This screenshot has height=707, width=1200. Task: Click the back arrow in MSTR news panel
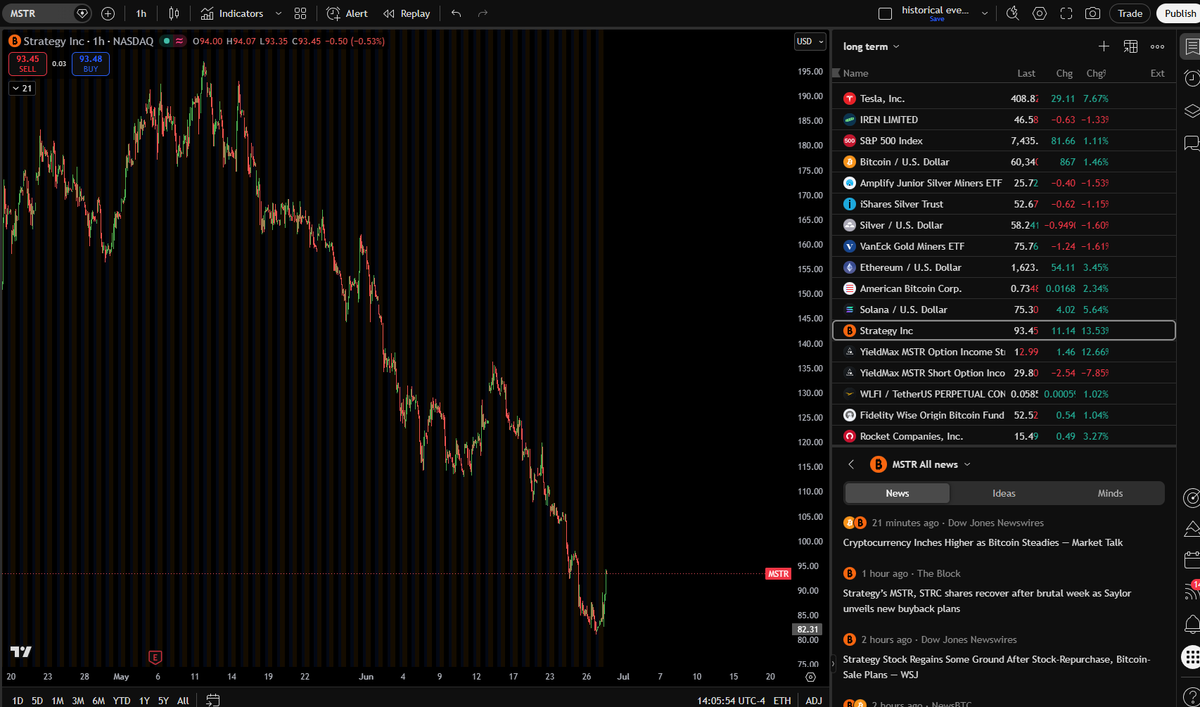(851, 464)
